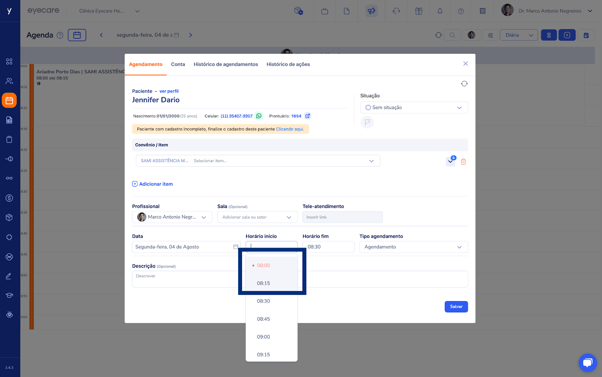Select 08:30 start time option
The width and height of the screenshot is (602, 377).
coord(271,301)
